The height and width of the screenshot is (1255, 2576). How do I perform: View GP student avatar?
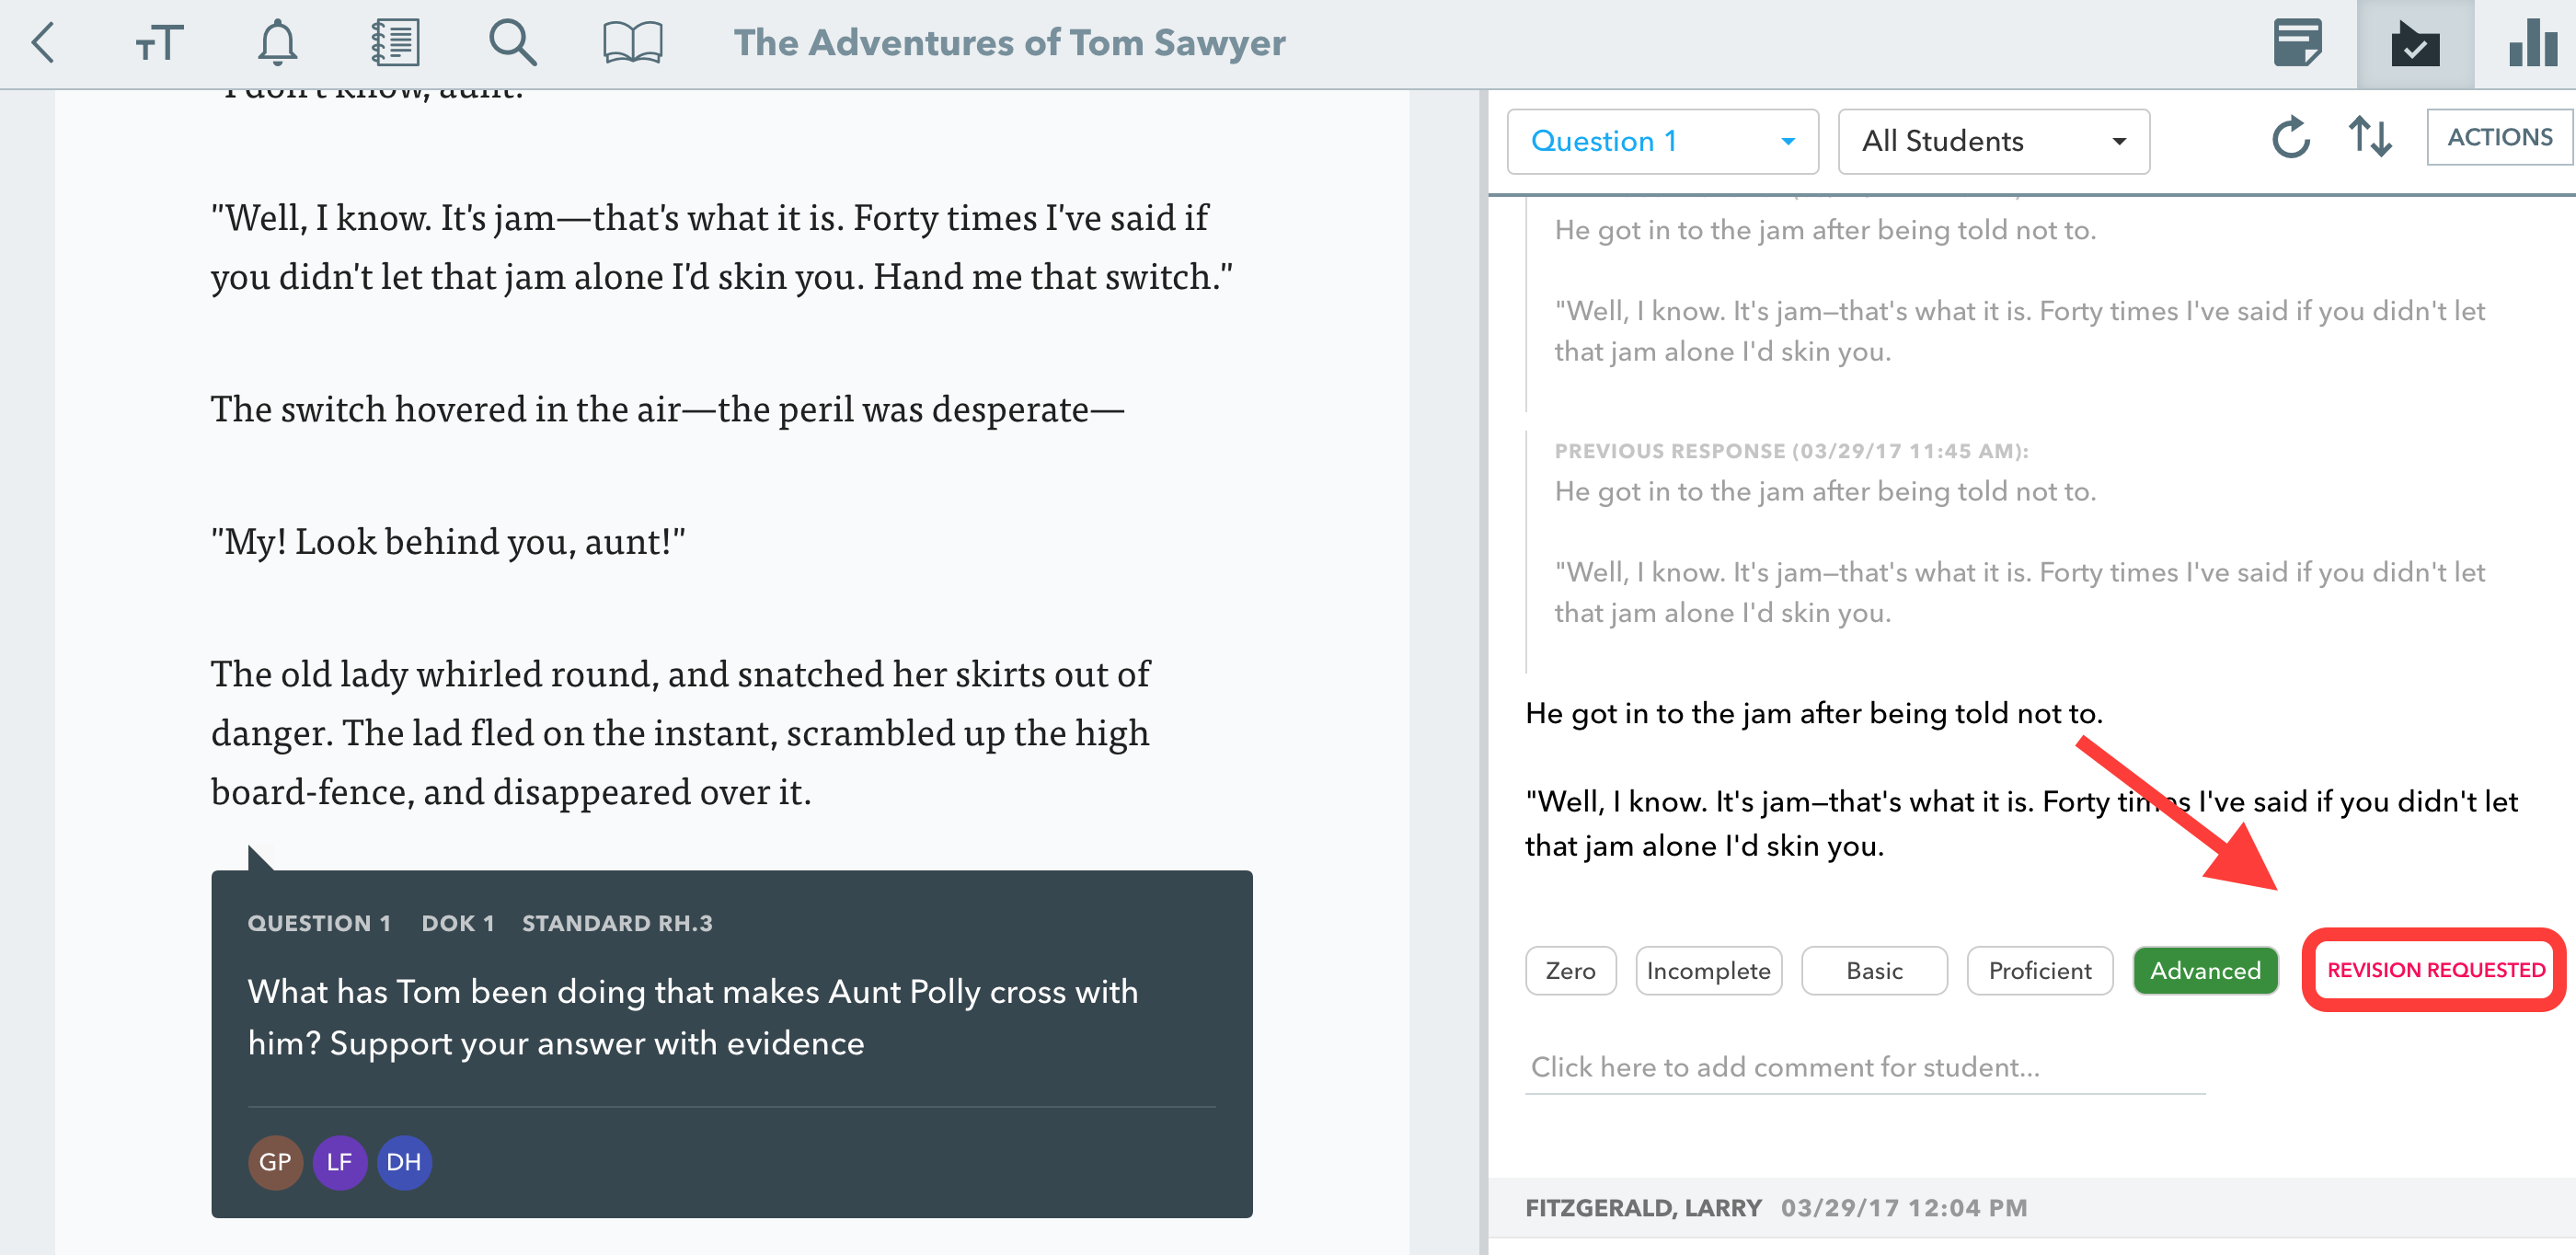click(275, 1162)
